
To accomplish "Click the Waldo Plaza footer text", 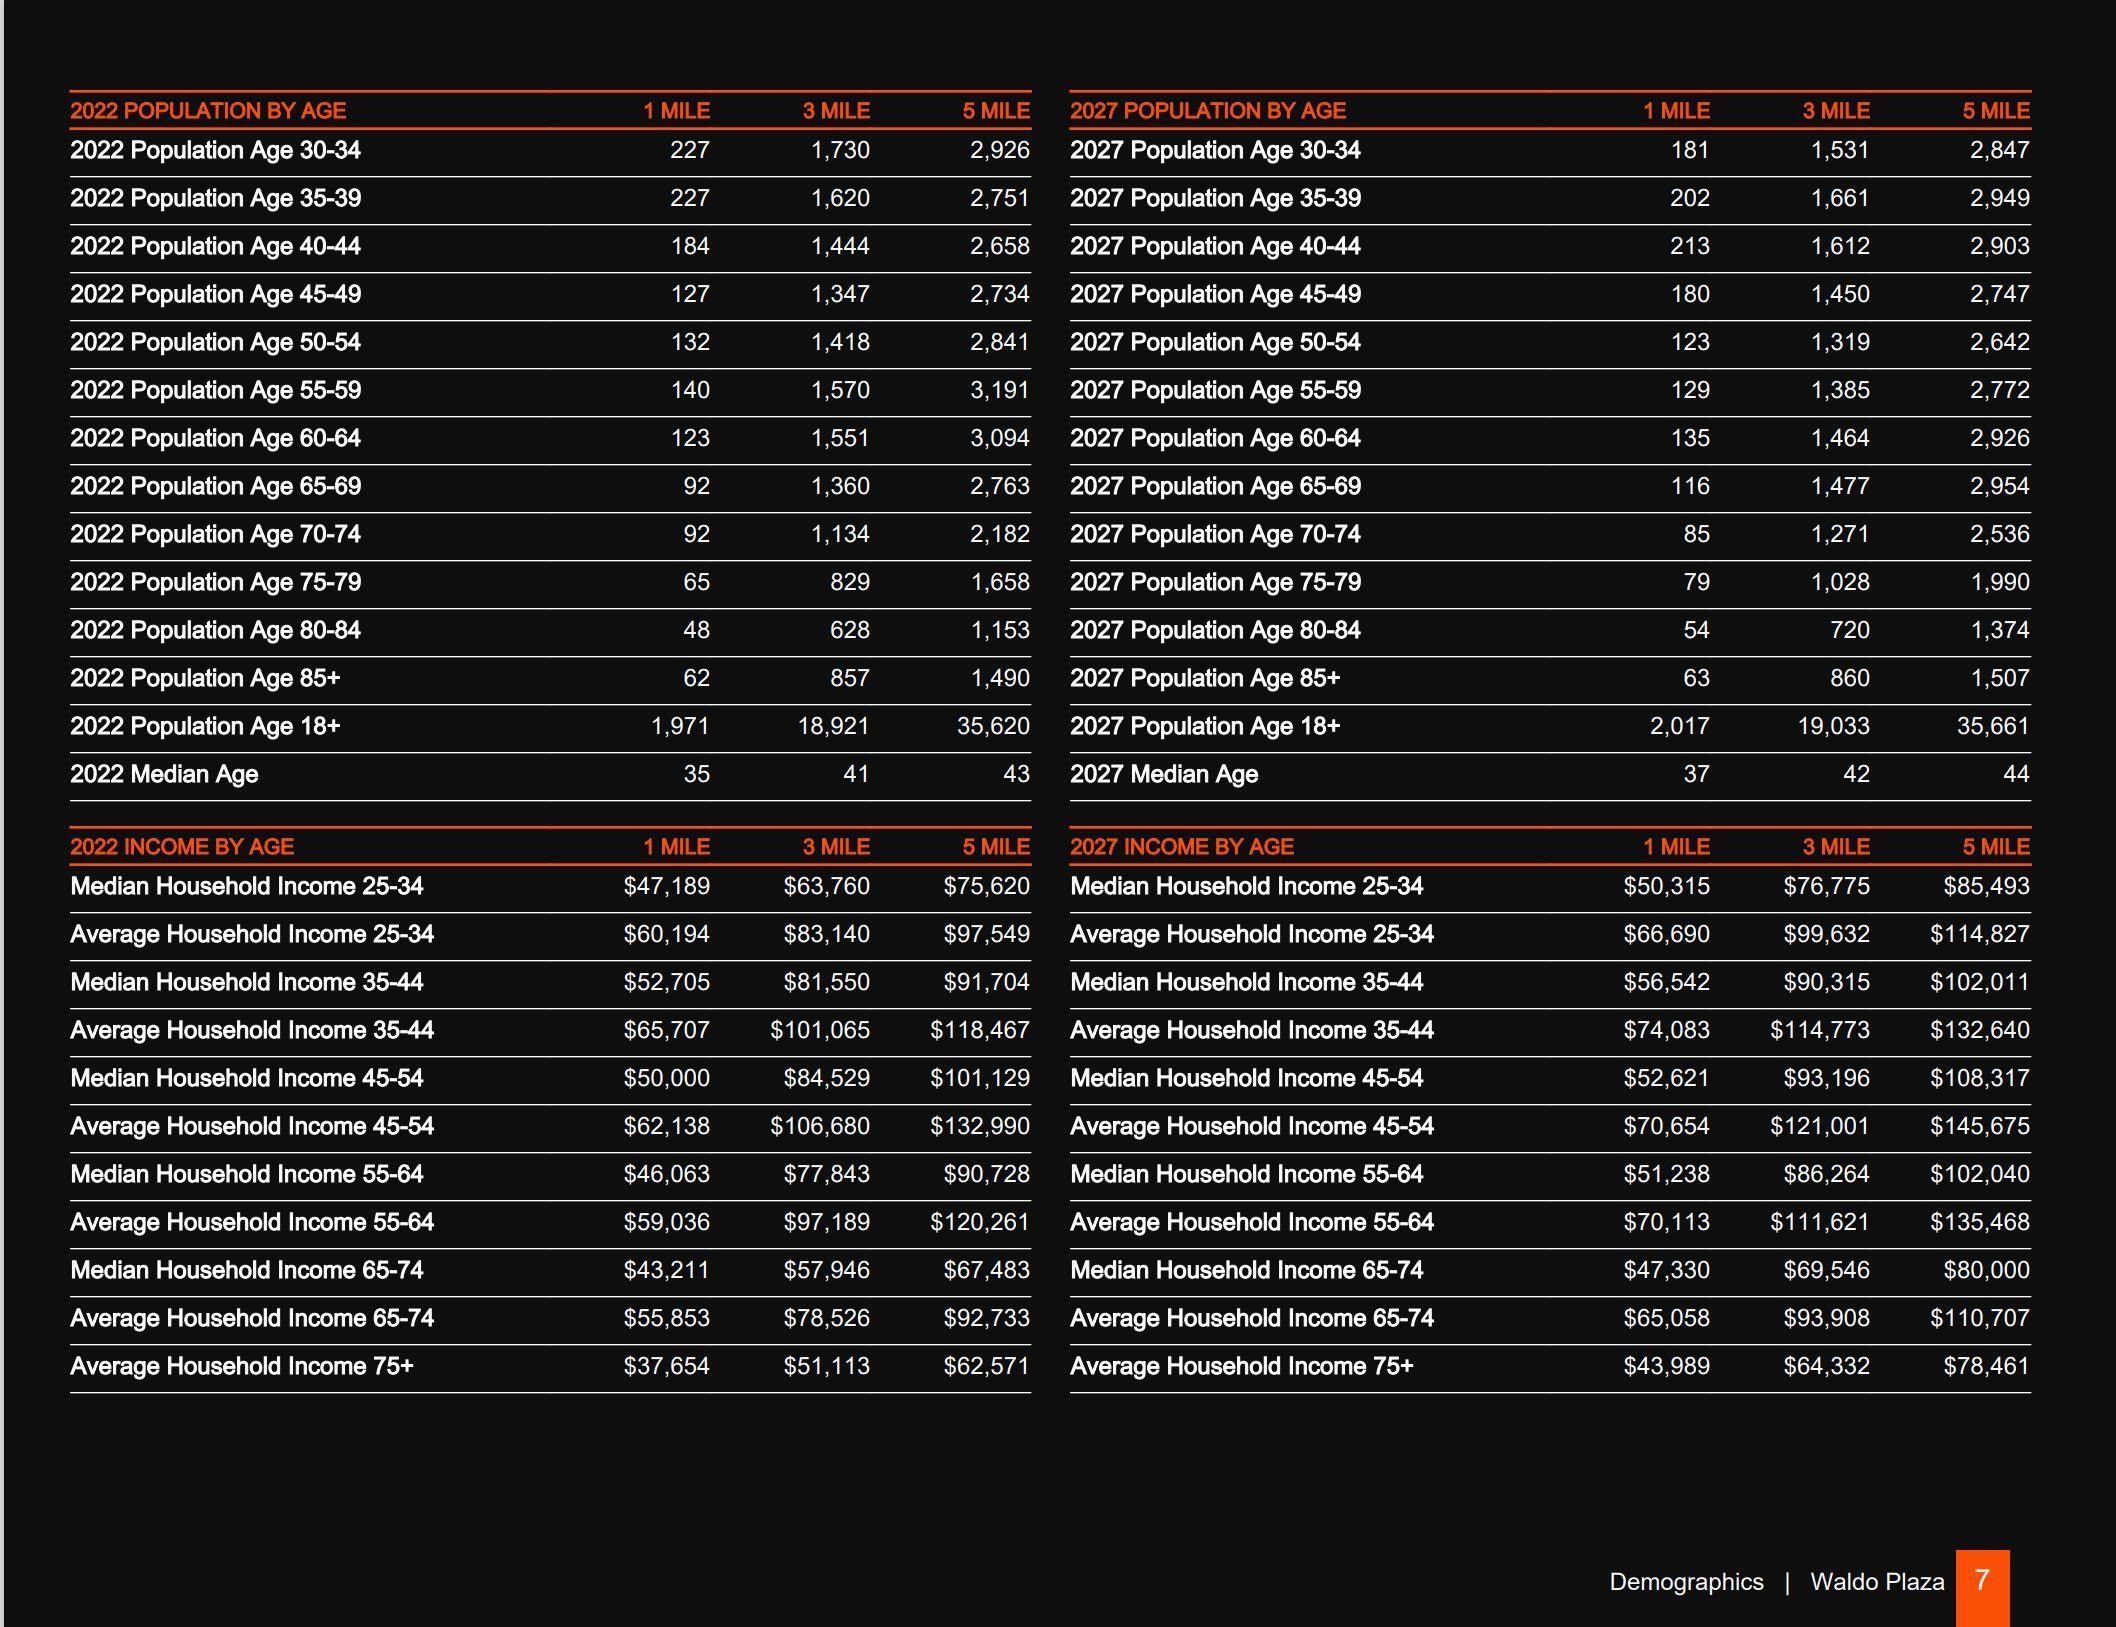I will [x=1877, y=1582].
